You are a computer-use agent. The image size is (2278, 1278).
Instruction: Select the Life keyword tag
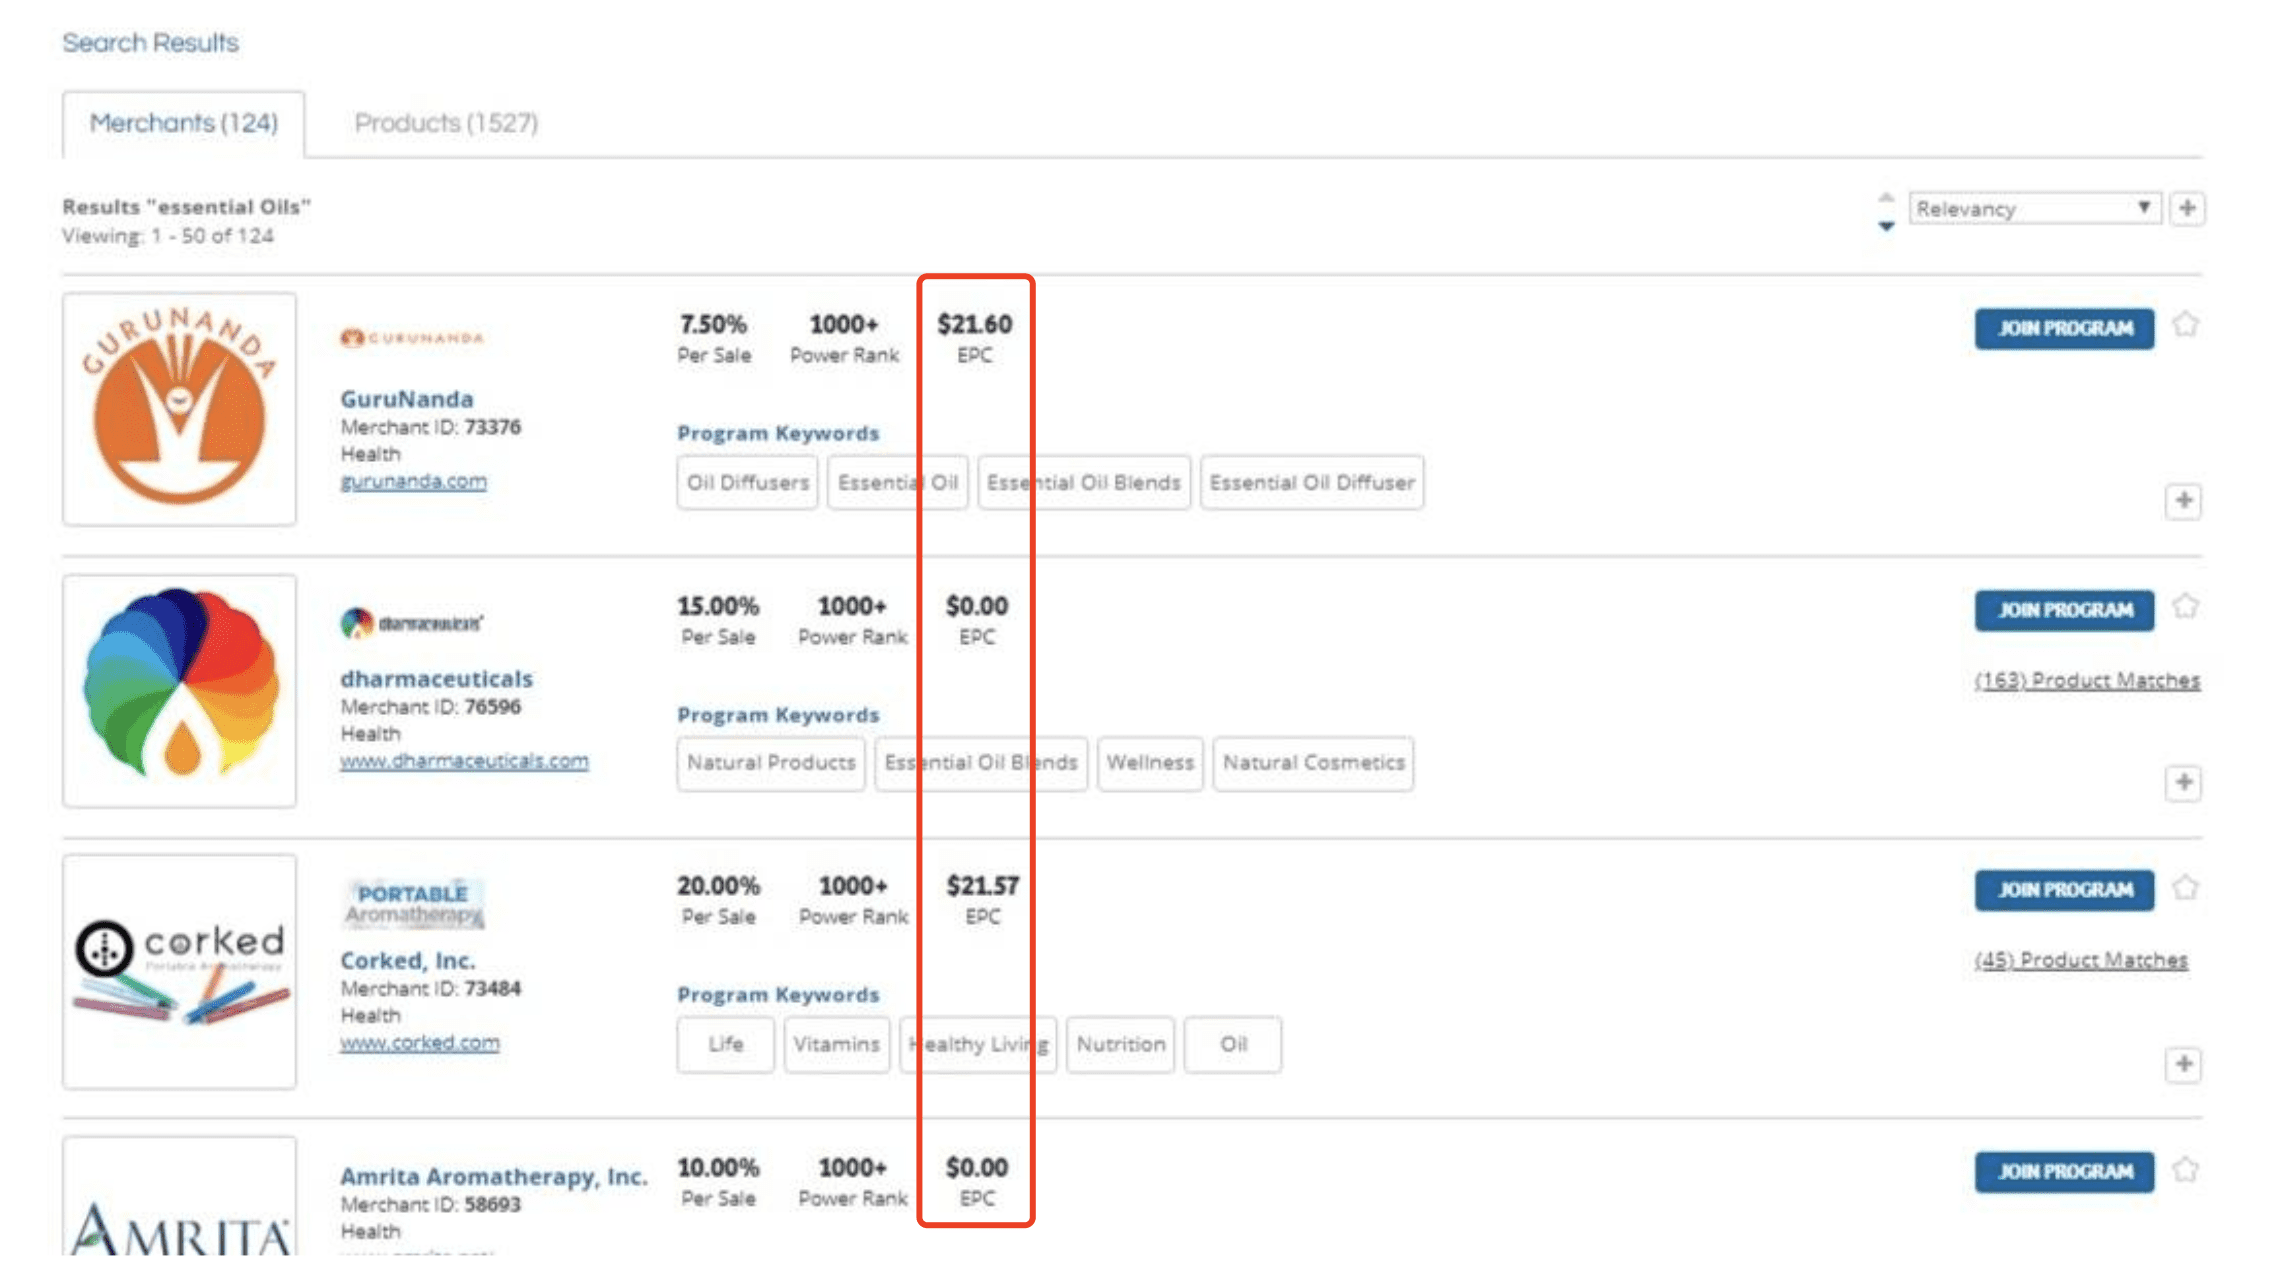click(x=725, y=1045)
